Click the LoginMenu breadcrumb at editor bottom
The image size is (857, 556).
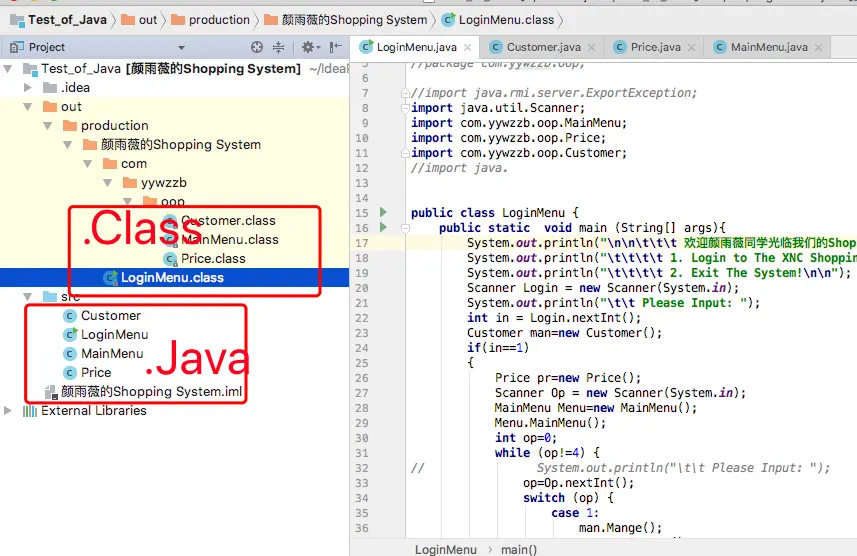point(445,549)
